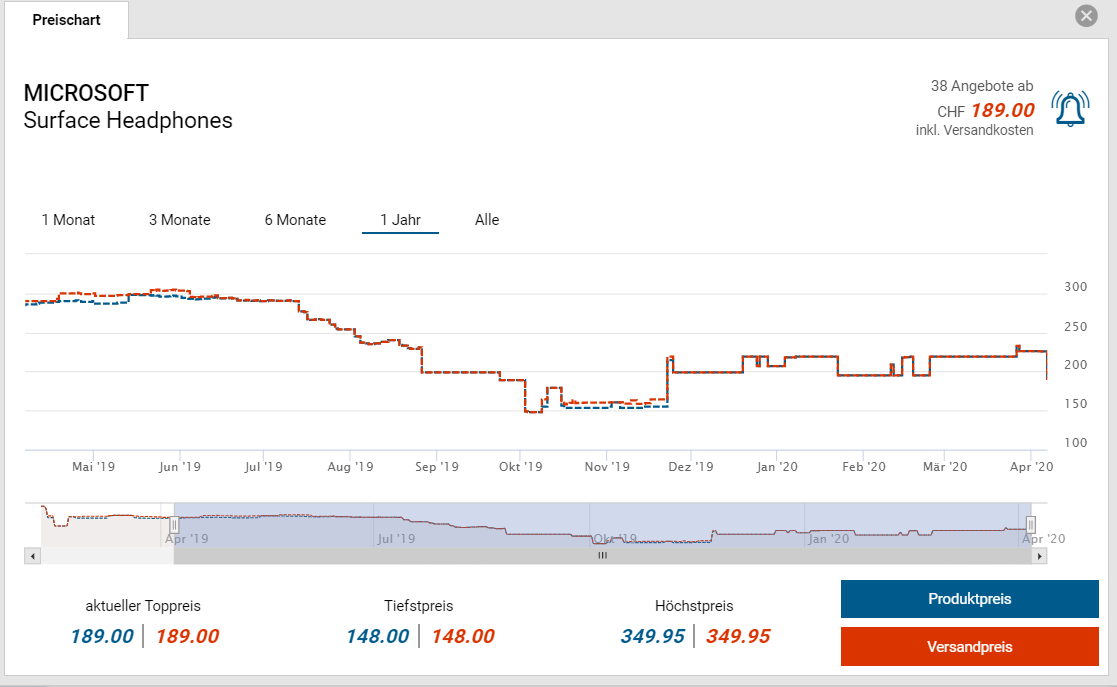Screen dimensions: 1117x687
Task: Click the unselected navigator area before Apr '19
Action: [105, 525]
